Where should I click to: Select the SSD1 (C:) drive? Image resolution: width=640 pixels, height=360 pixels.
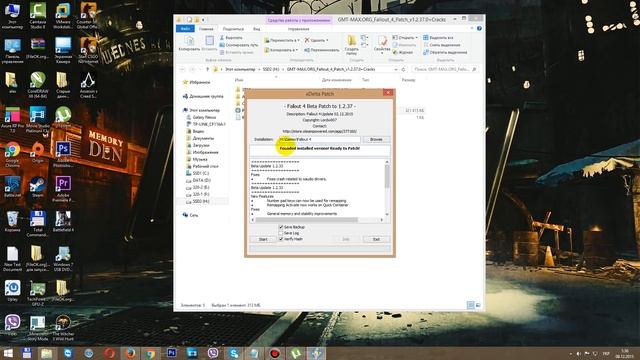click(198, 173)
